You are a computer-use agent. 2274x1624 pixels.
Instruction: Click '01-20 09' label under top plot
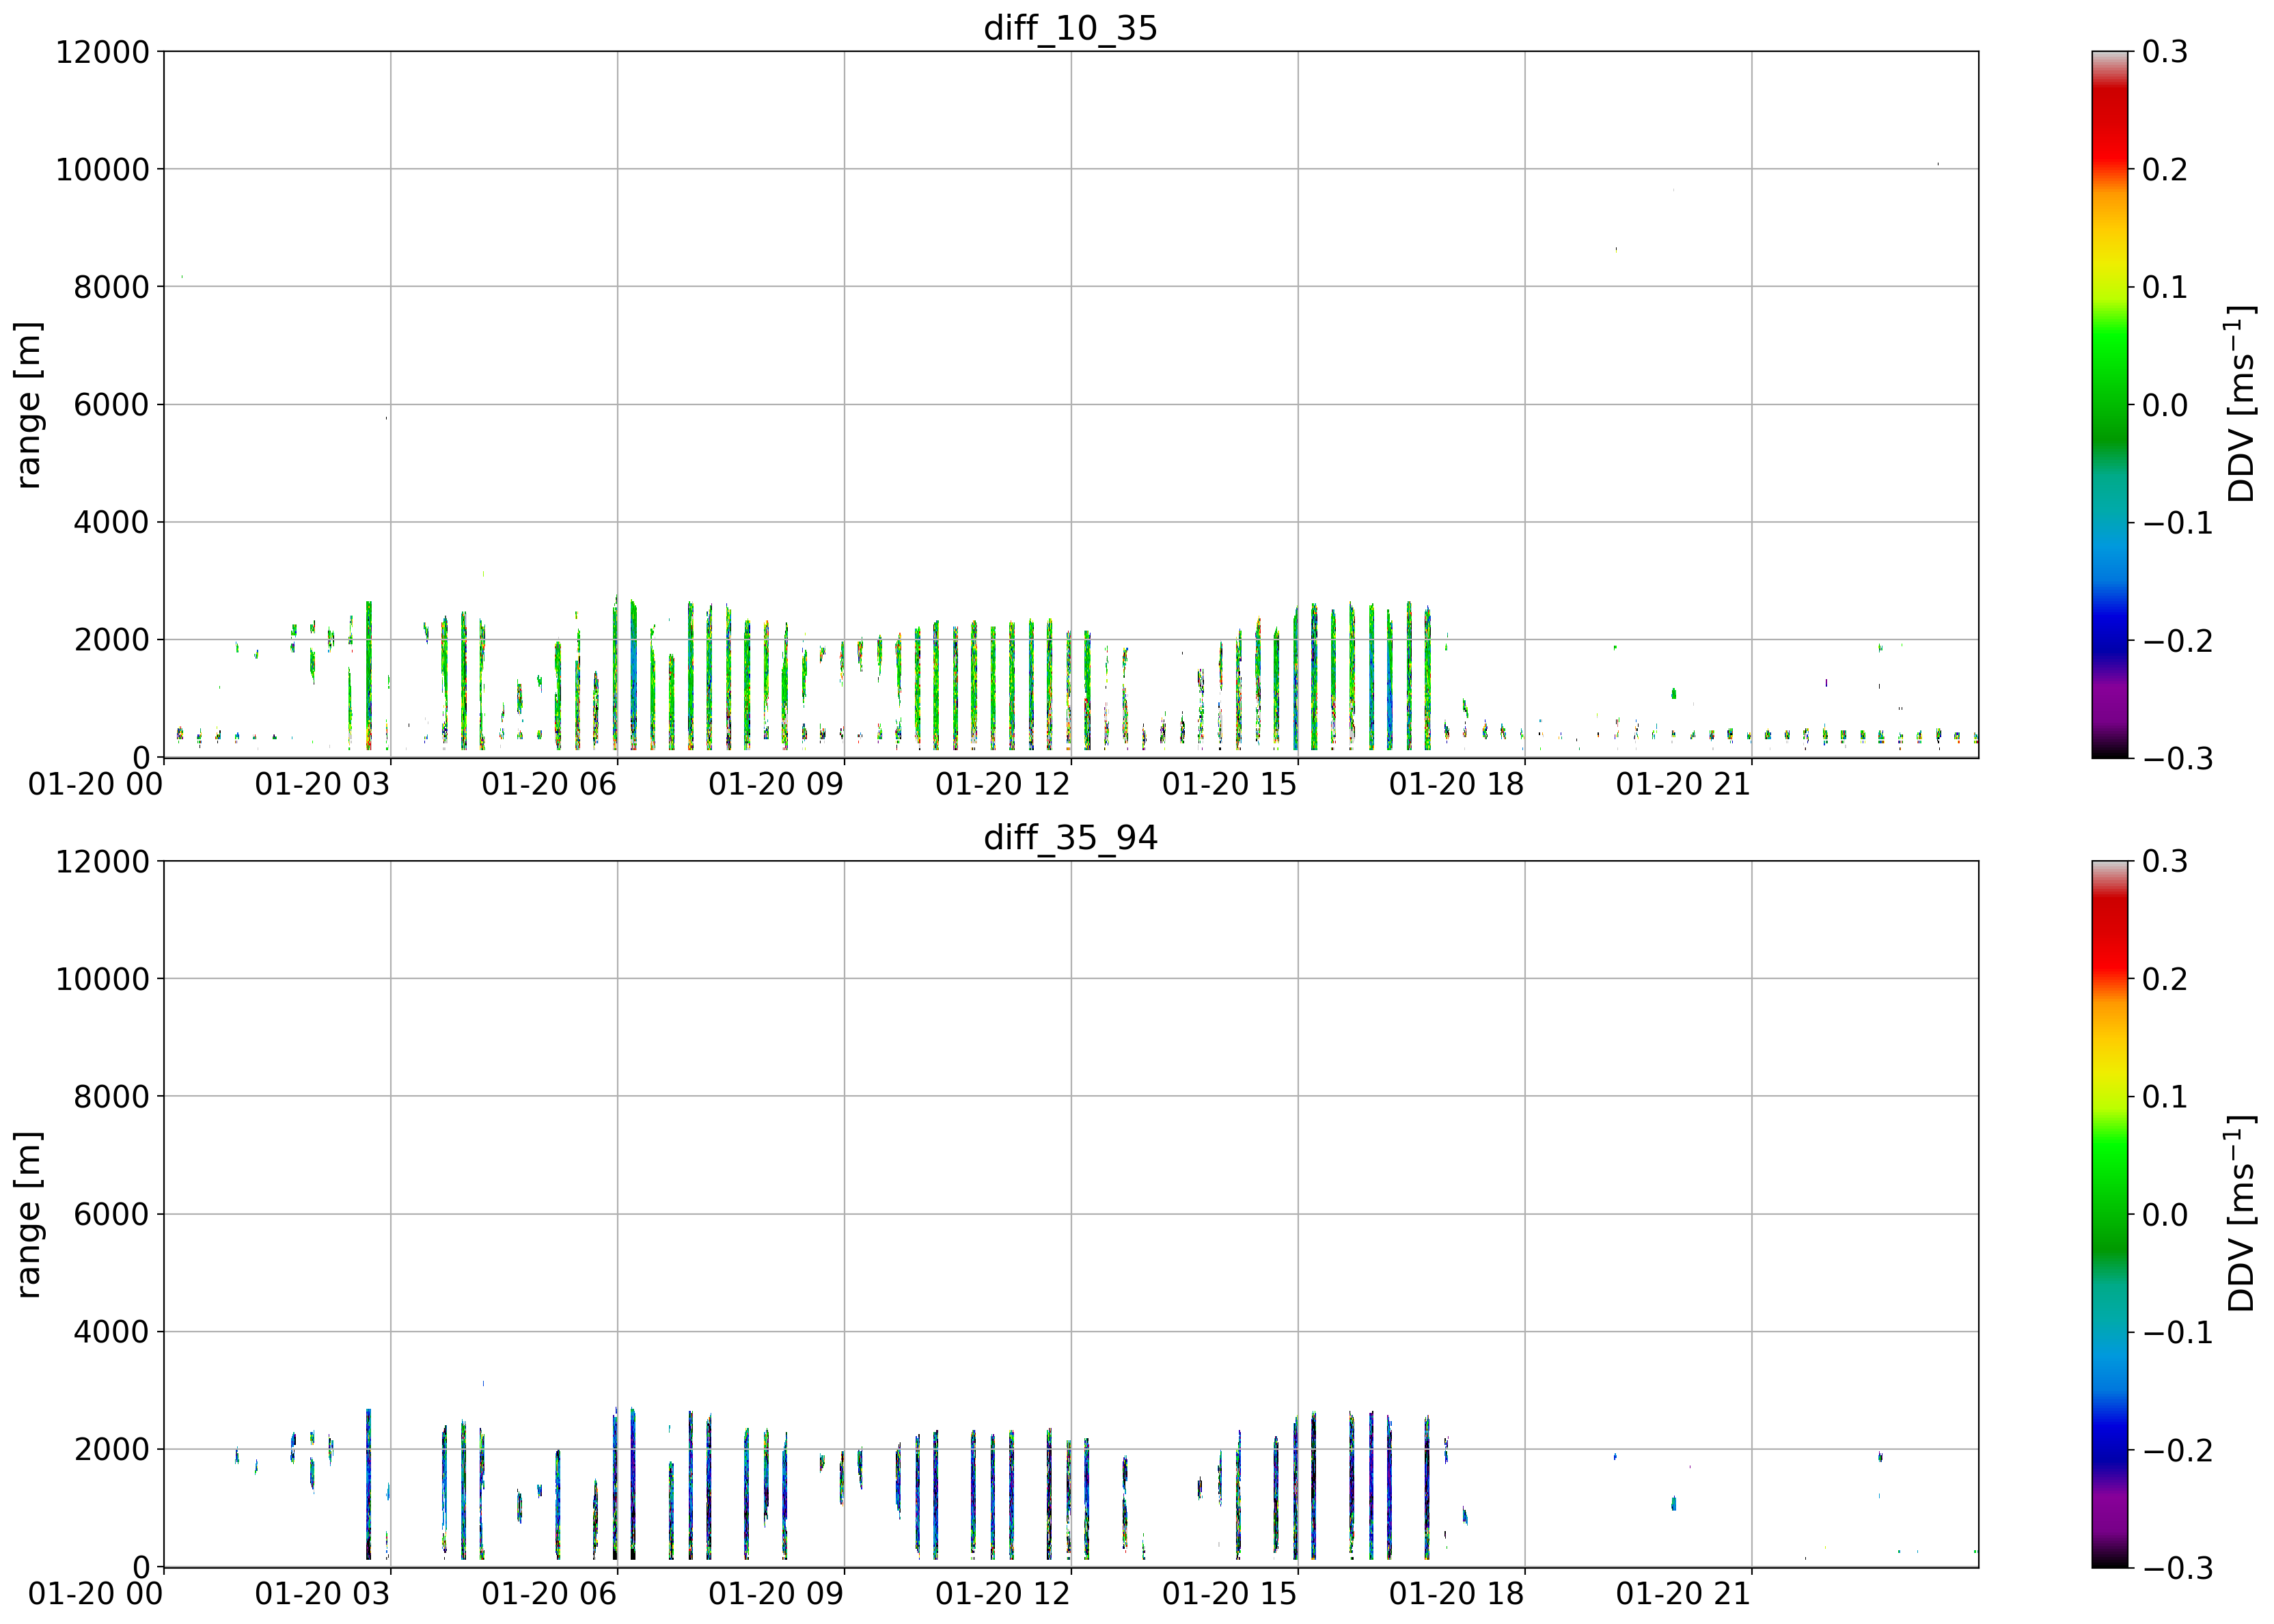tap(776, 784)
